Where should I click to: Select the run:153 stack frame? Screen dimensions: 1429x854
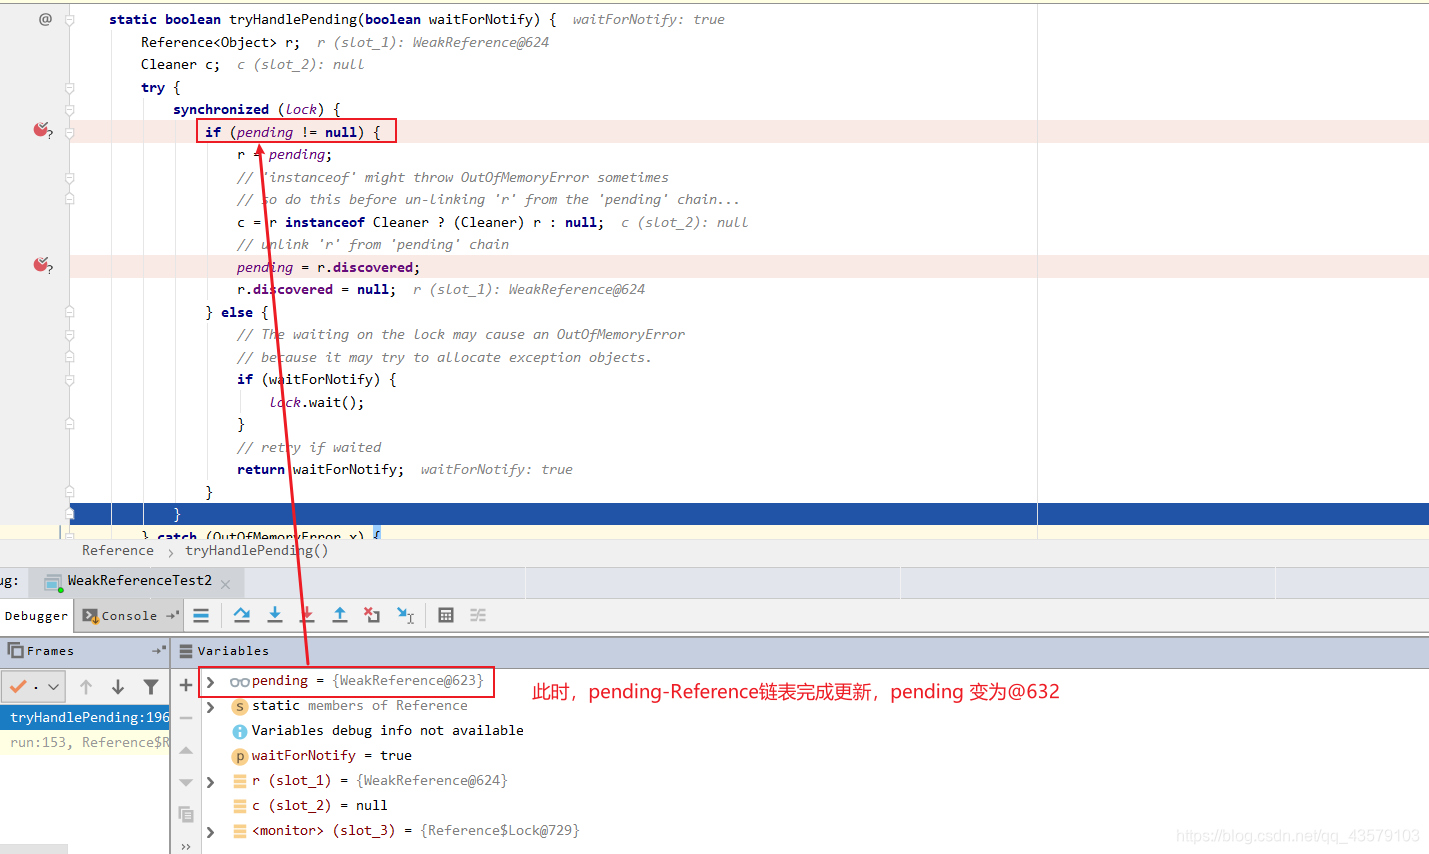(x=85, y=742)
